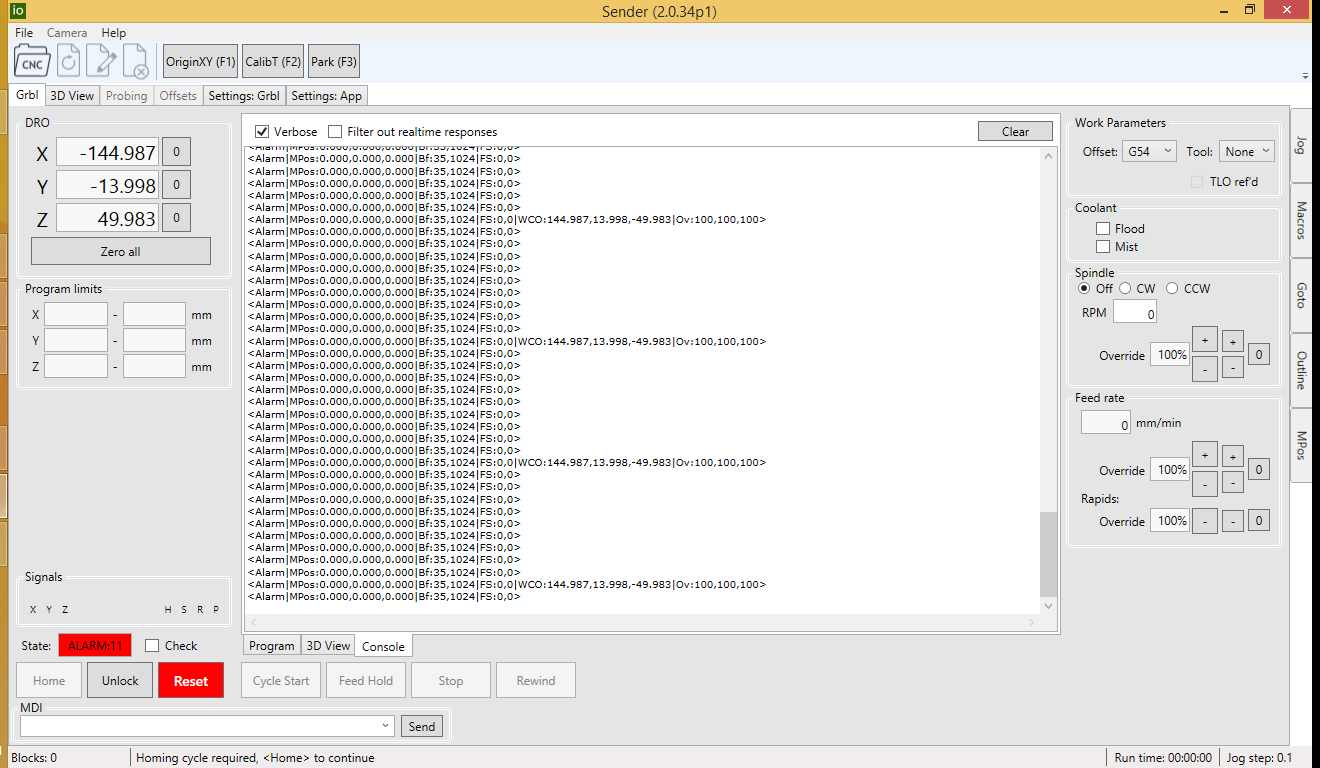Screen dimensions: 1320x768
Task: Clear the console output
Action: coord(1015,132)
